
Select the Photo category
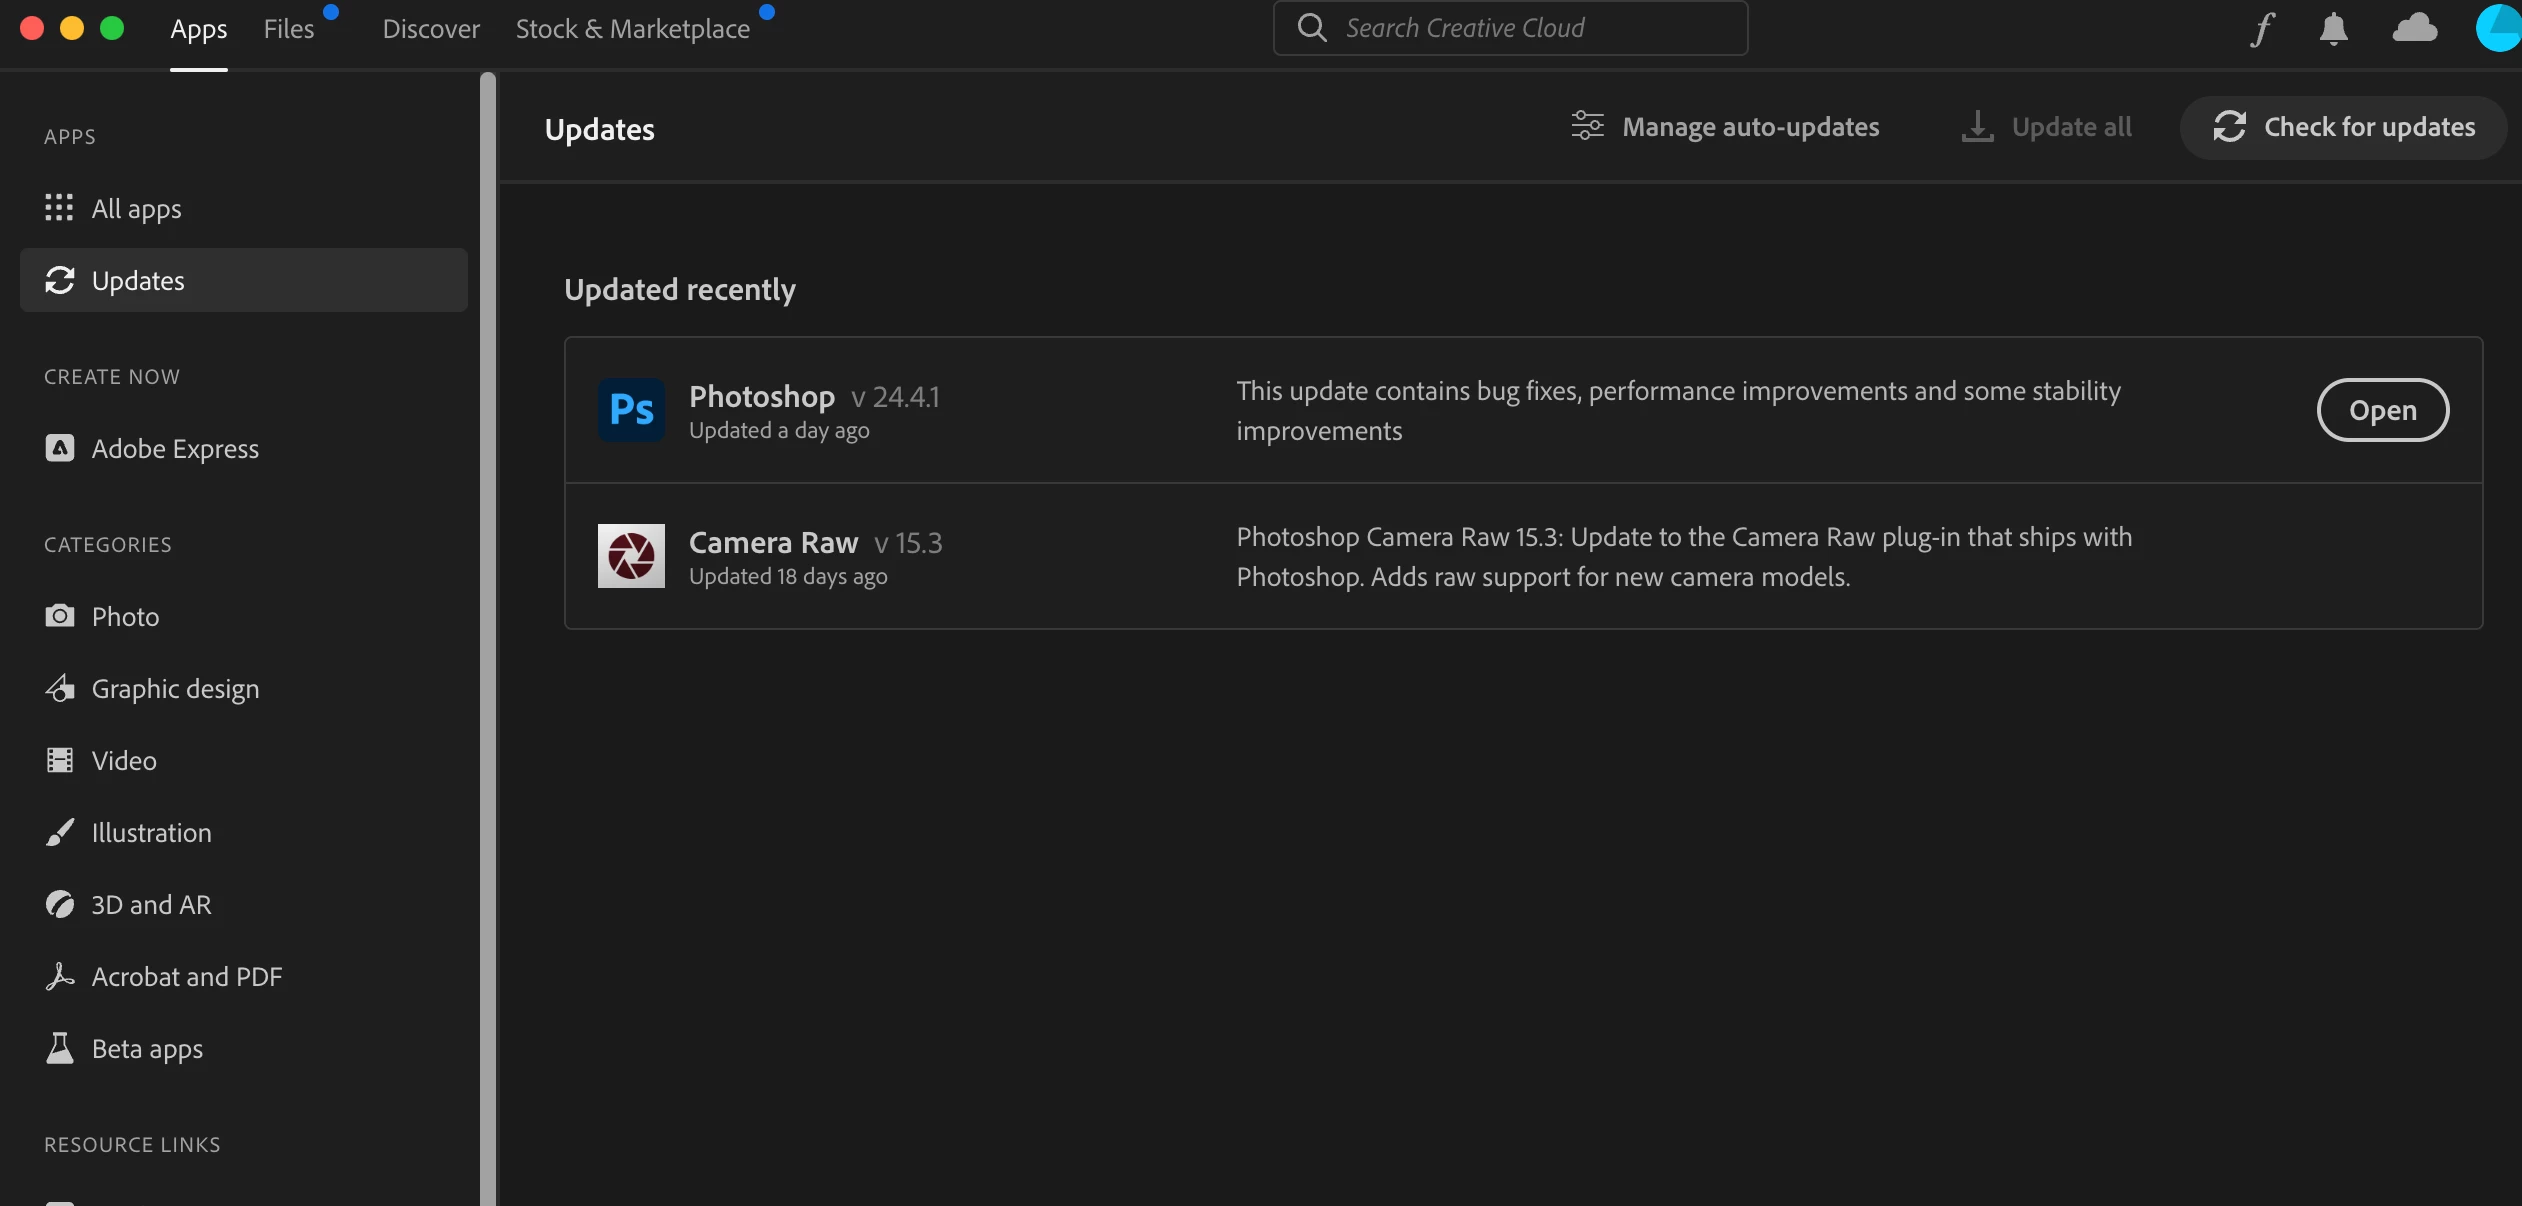click(125, 616)
